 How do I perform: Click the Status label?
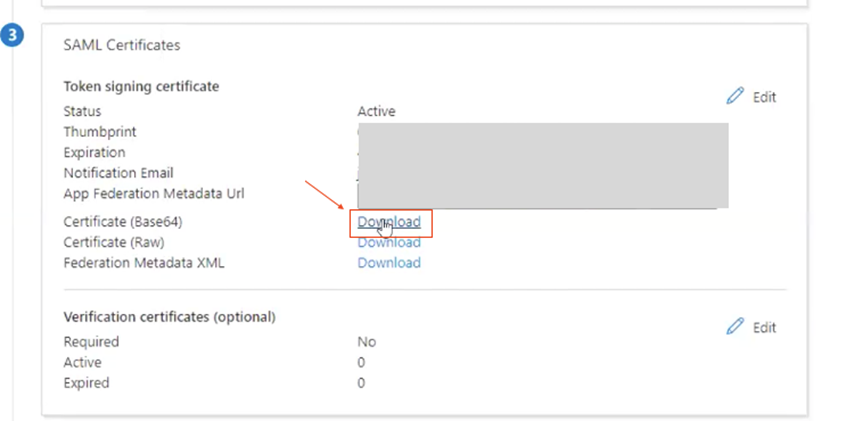[83, 111]
